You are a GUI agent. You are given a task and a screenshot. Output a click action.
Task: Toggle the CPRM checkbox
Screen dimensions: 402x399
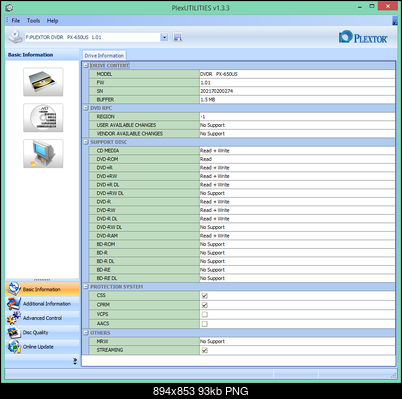(x=205, y=305)
